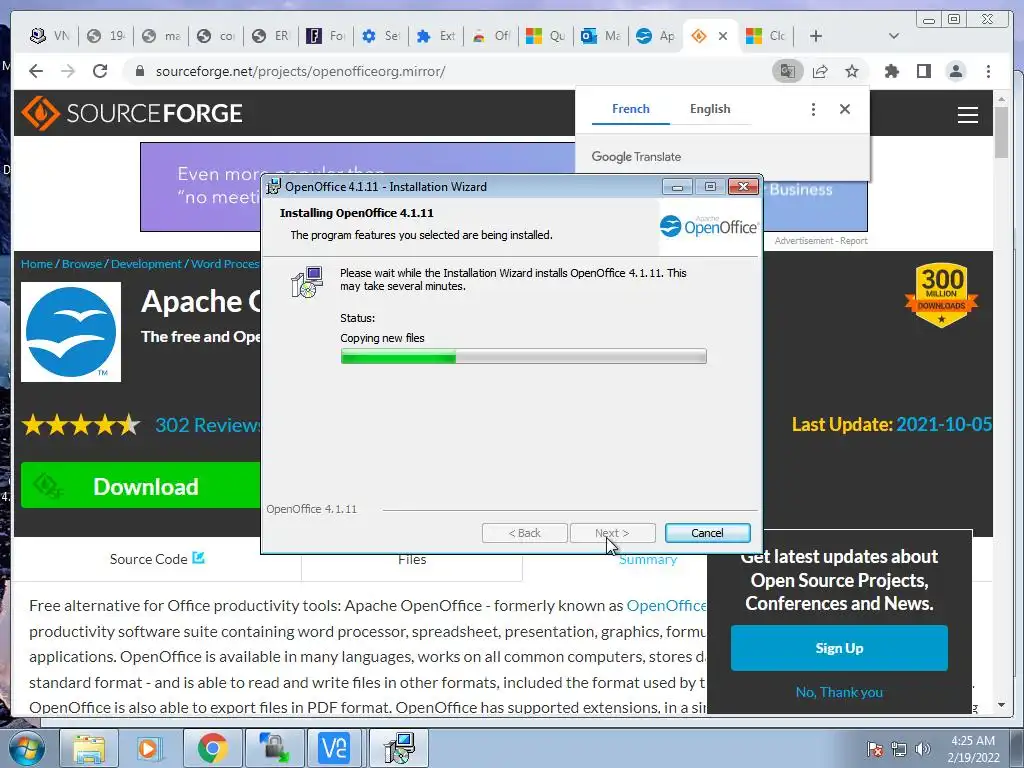Open Windows Media Player from the taskbar
Screen dimensions: 1024x768
(x=150, y=748)
